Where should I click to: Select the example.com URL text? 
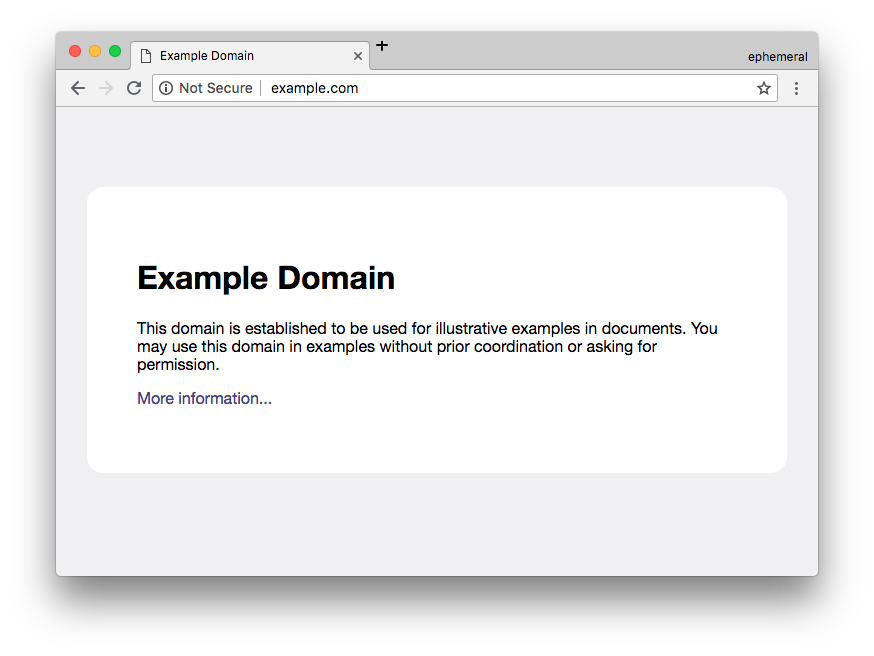pos(315,88)
